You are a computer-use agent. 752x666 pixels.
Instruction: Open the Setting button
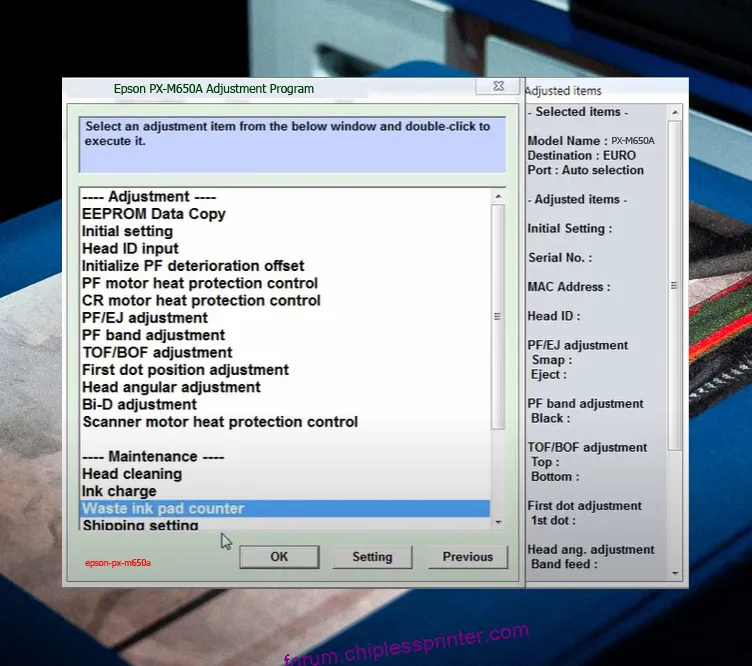[372, 557]
